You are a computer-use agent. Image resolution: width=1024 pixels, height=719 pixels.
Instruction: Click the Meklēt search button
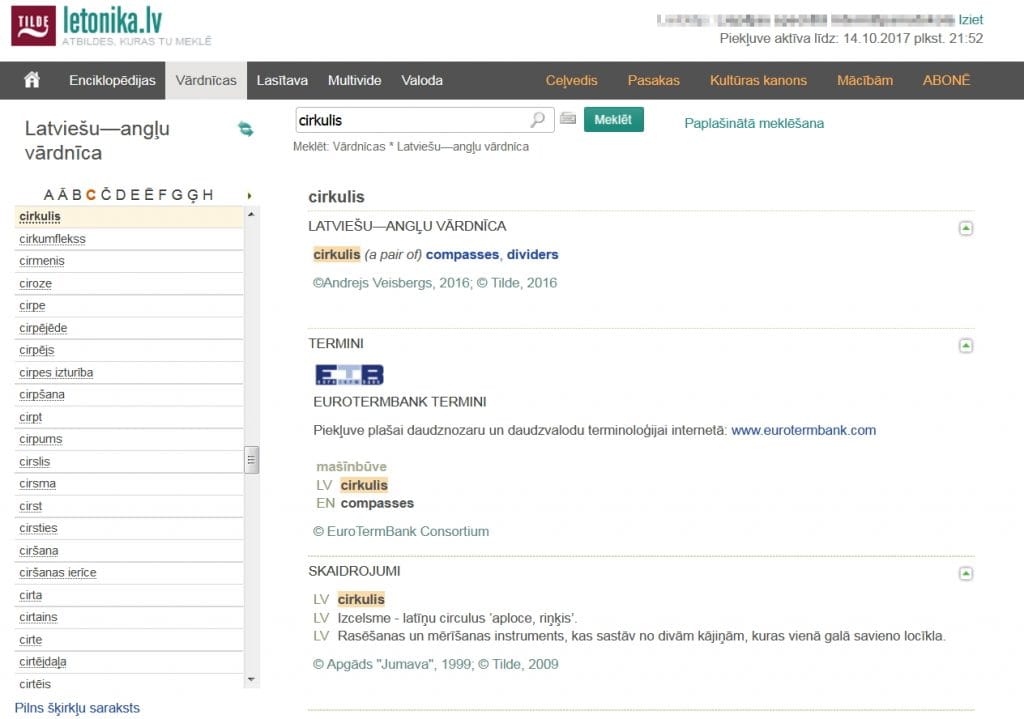point(613,120)
